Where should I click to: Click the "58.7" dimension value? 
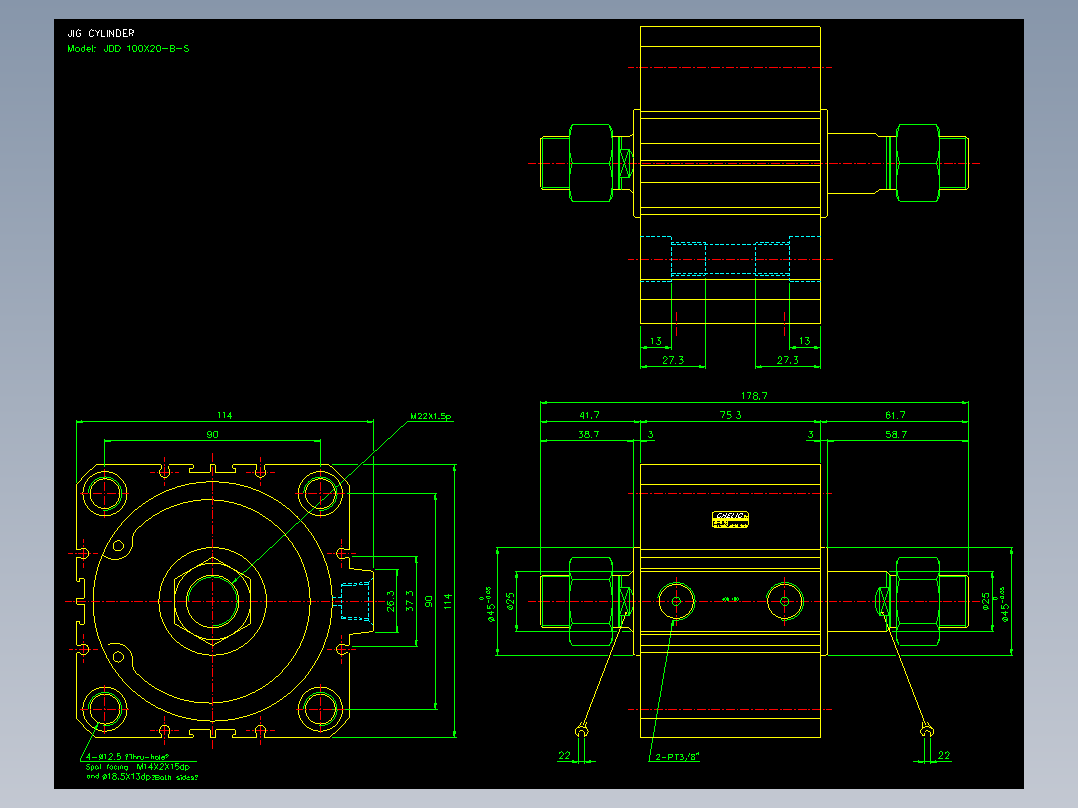coord(896,435)
